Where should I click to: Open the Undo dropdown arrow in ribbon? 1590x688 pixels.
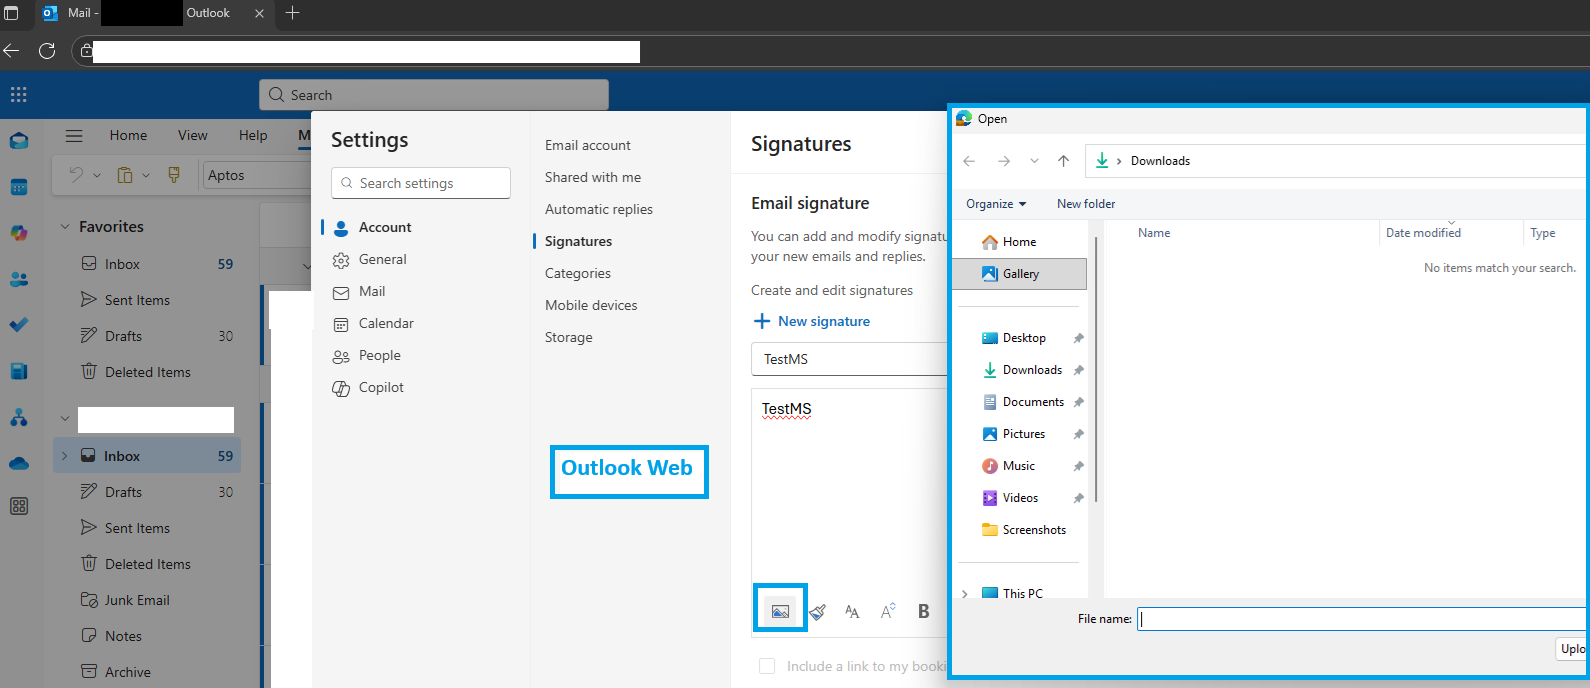click(x=97, y=175)
